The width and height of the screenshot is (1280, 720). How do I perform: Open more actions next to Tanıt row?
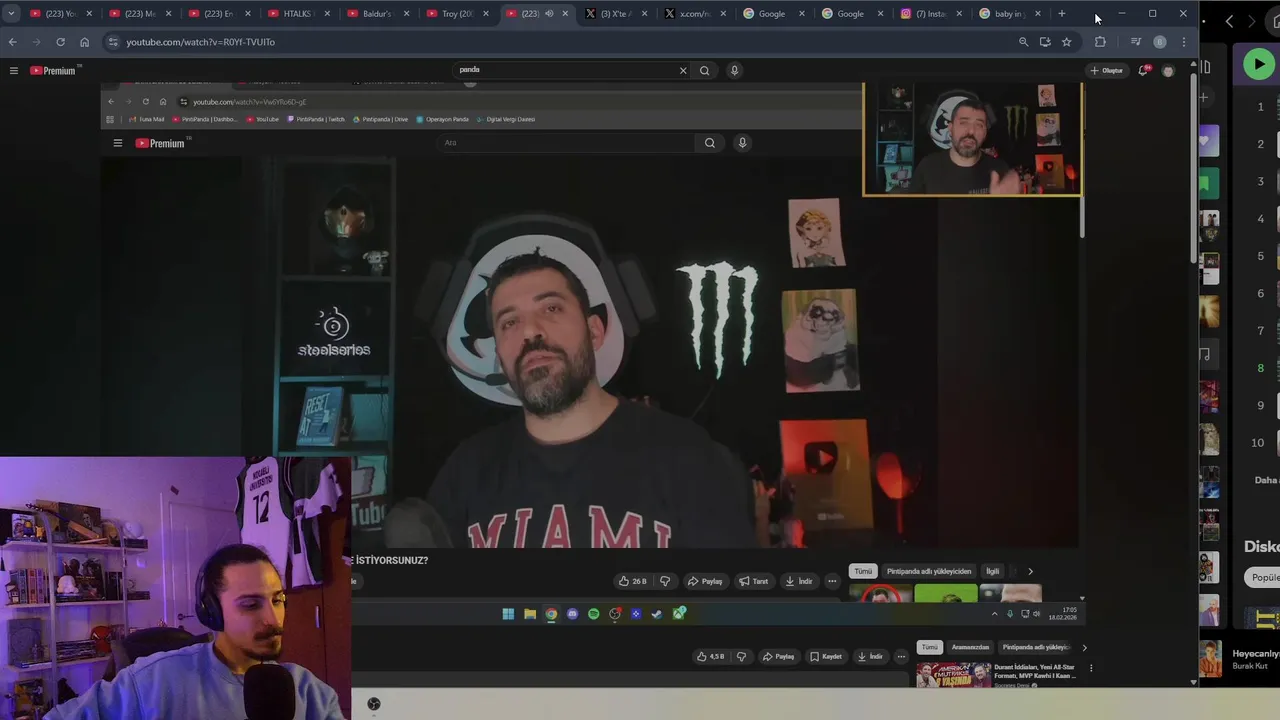point(831,581)
